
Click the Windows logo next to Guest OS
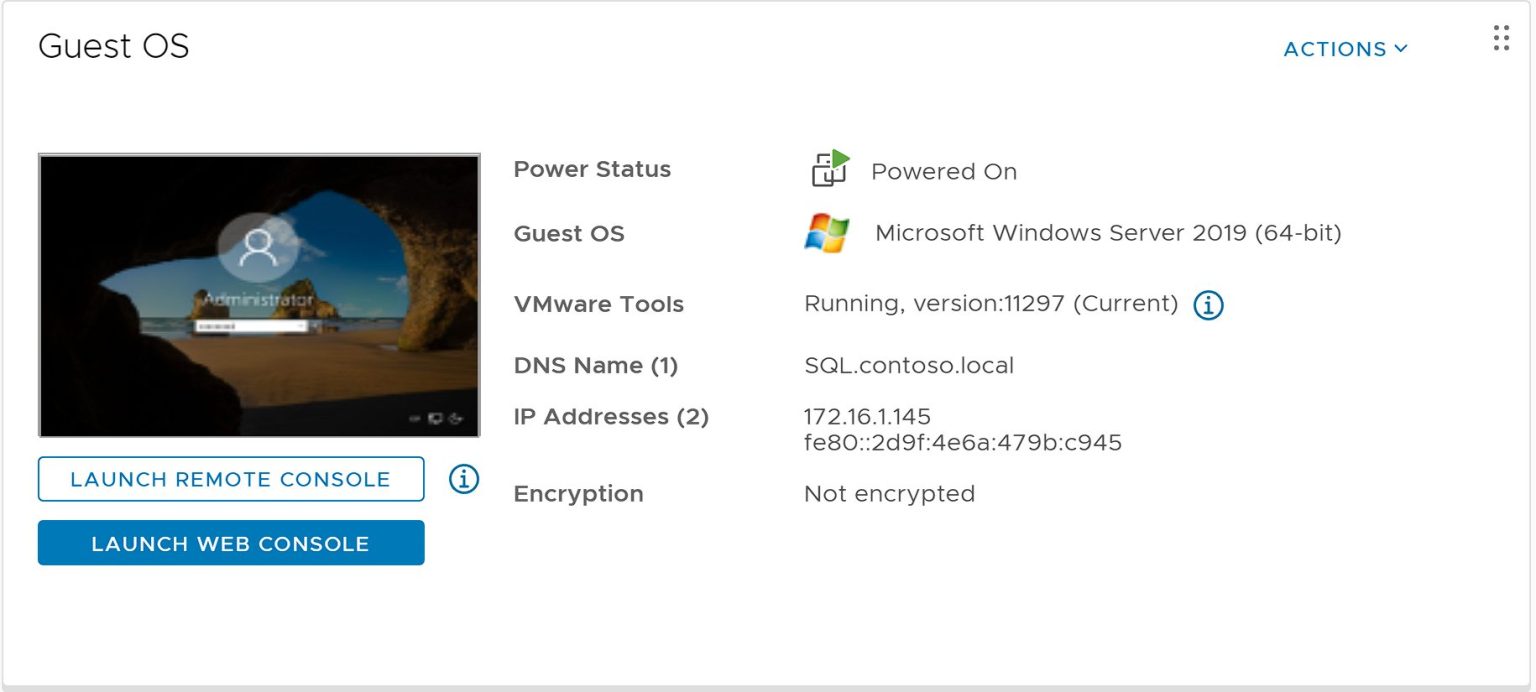click(x=826, y=232)
